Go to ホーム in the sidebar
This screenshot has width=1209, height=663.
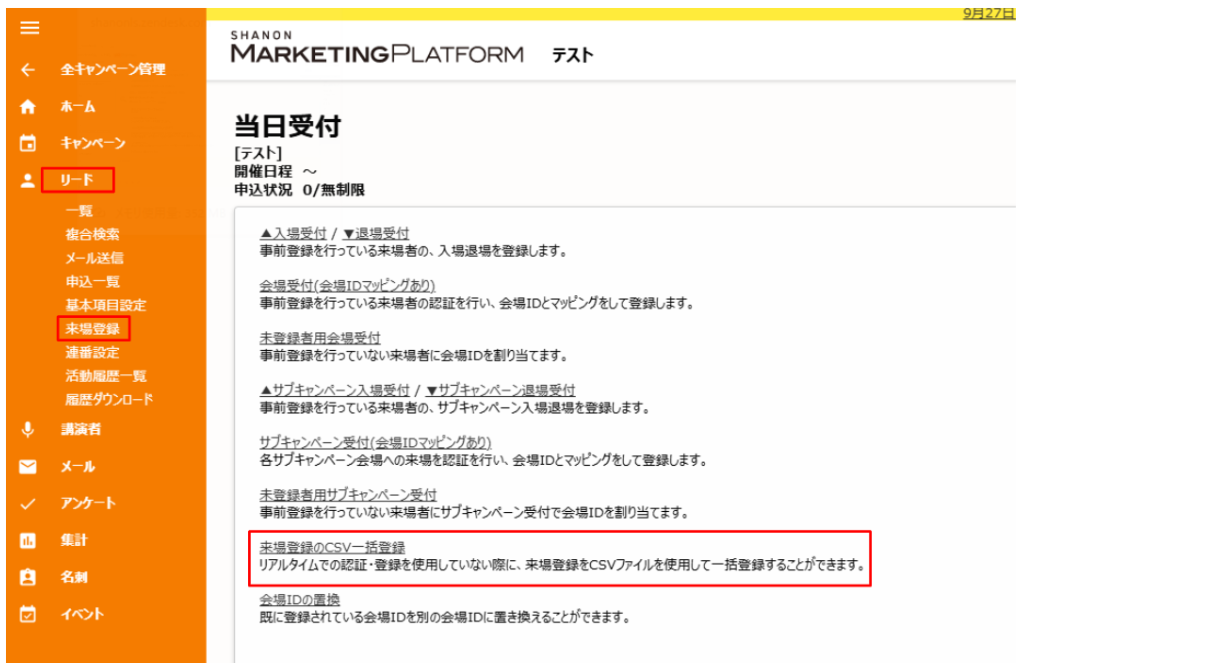(78, 106)
